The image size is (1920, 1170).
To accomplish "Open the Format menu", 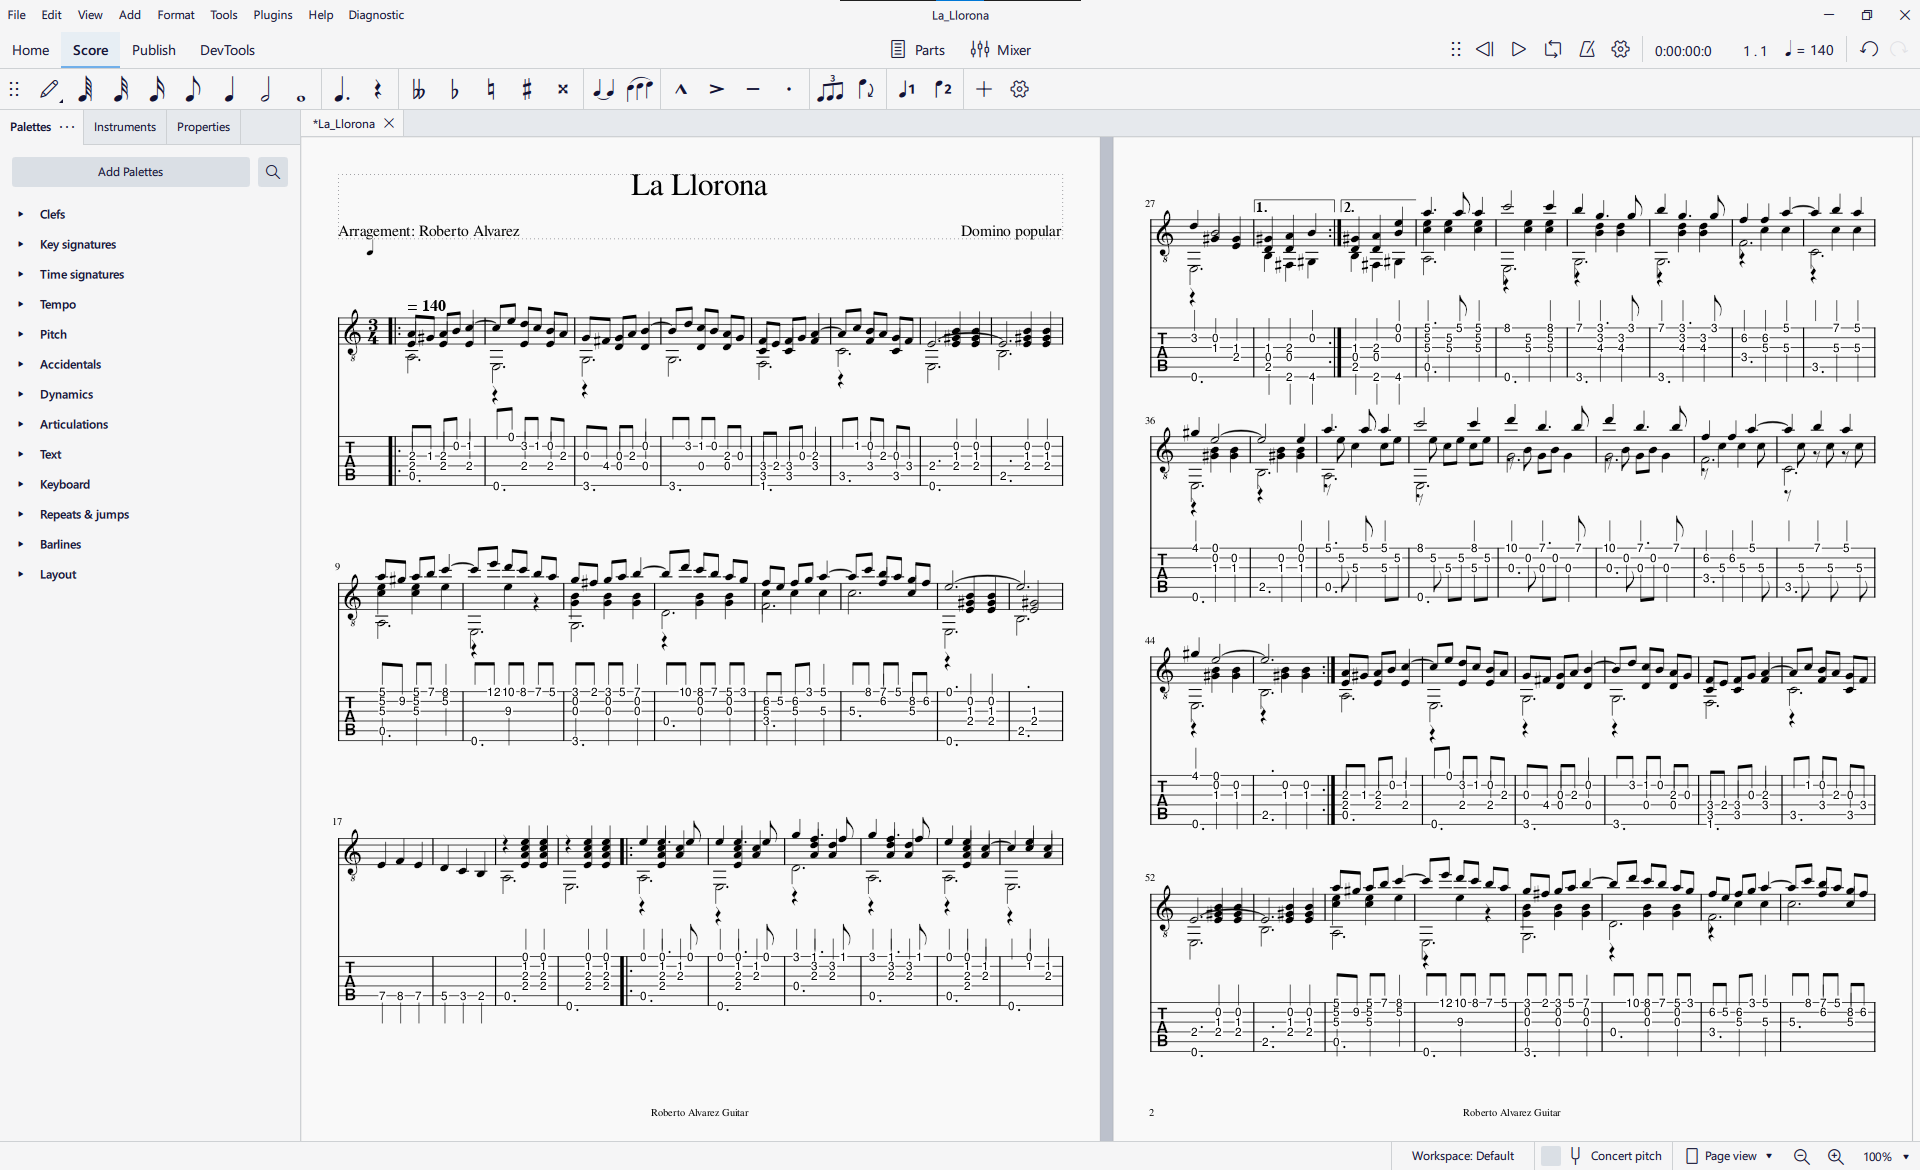I will pos(176,14).
